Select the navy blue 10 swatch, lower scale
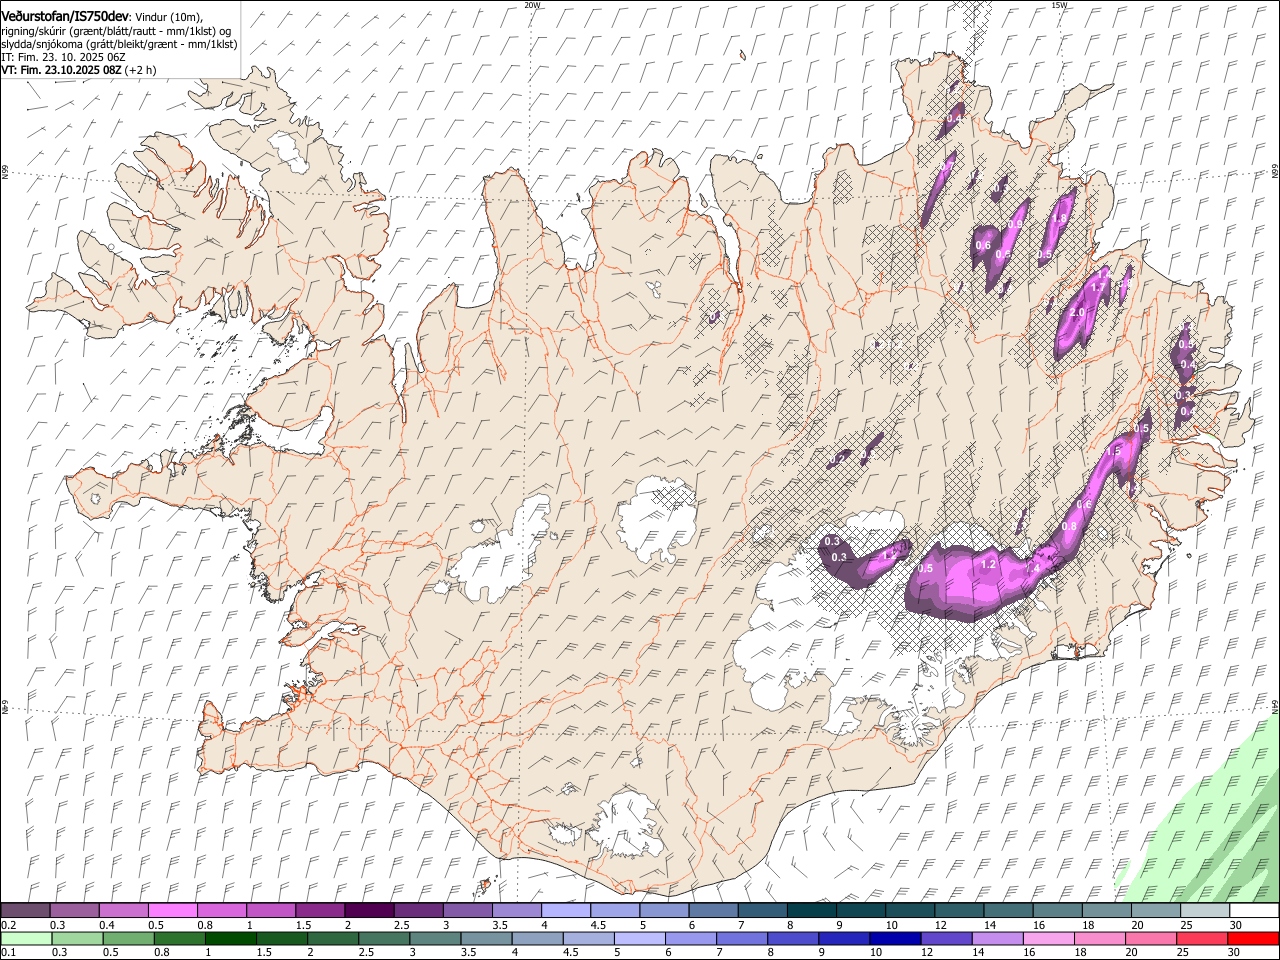 [894, 939]
